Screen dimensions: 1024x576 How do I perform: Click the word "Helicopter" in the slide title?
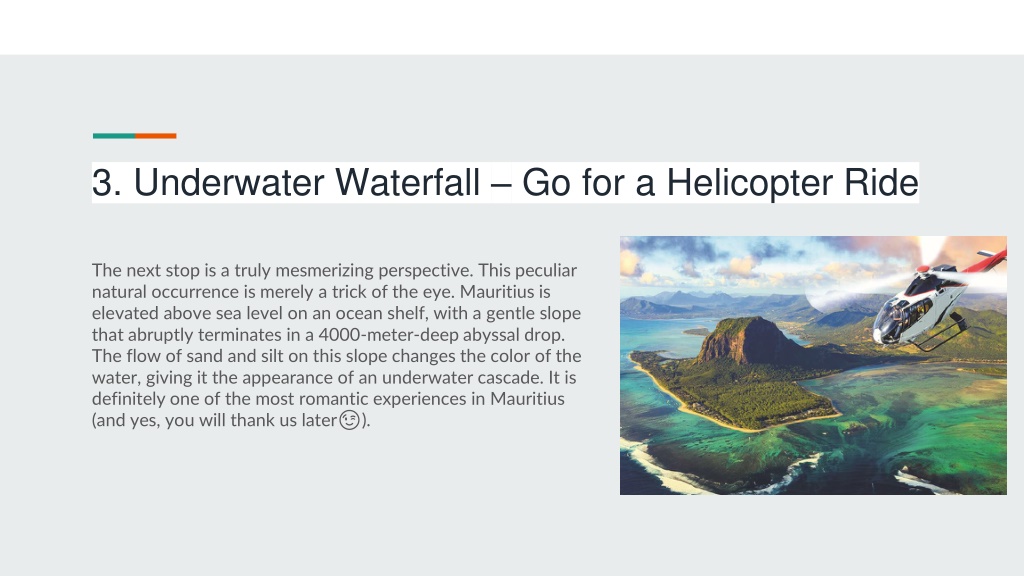point(749,182)
